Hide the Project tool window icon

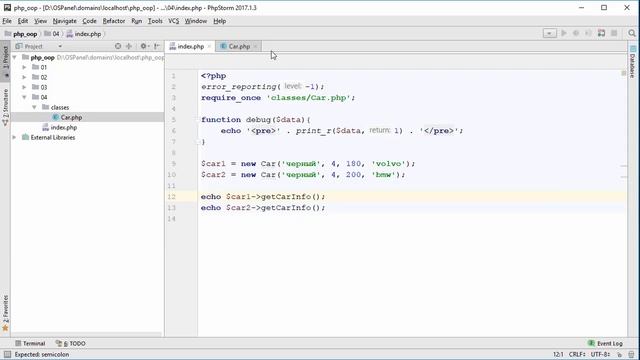pyautogui.click(x=157, y=46)
